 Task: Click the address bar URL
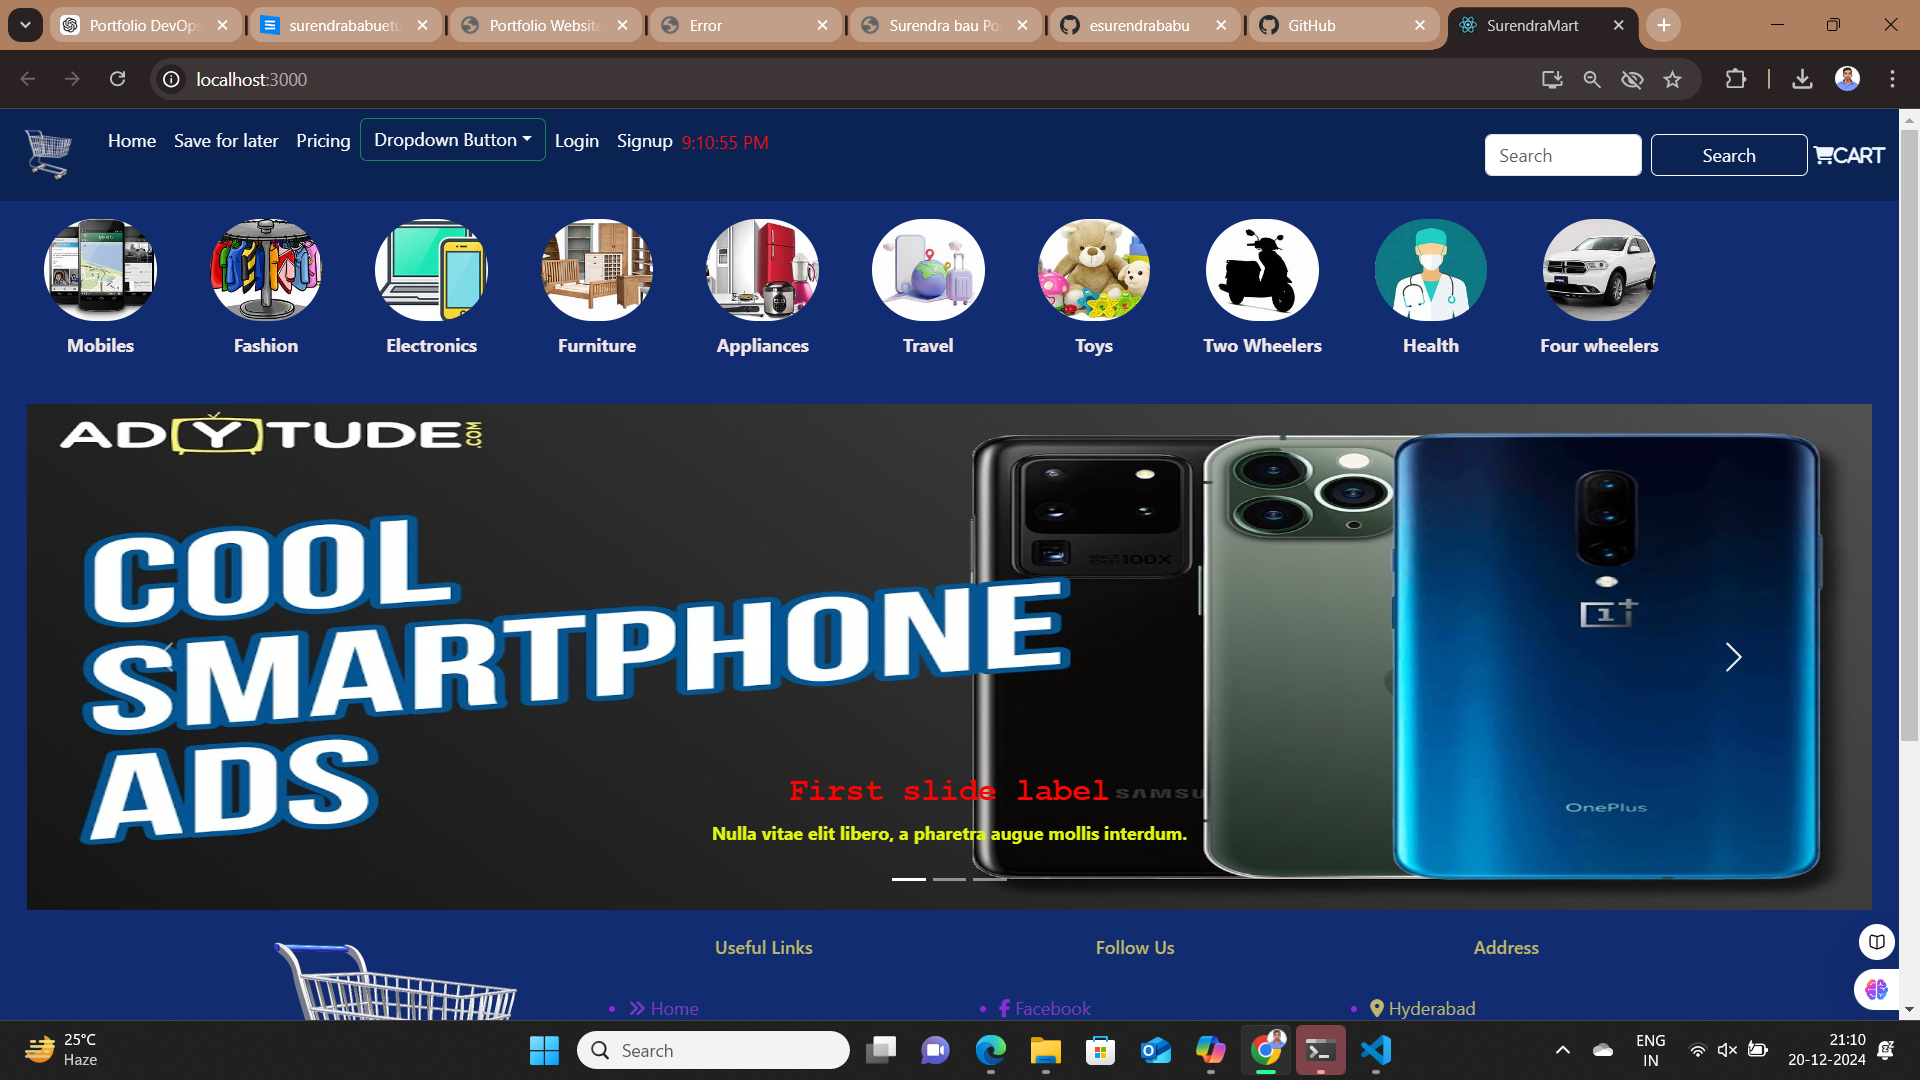pos(251,79)
